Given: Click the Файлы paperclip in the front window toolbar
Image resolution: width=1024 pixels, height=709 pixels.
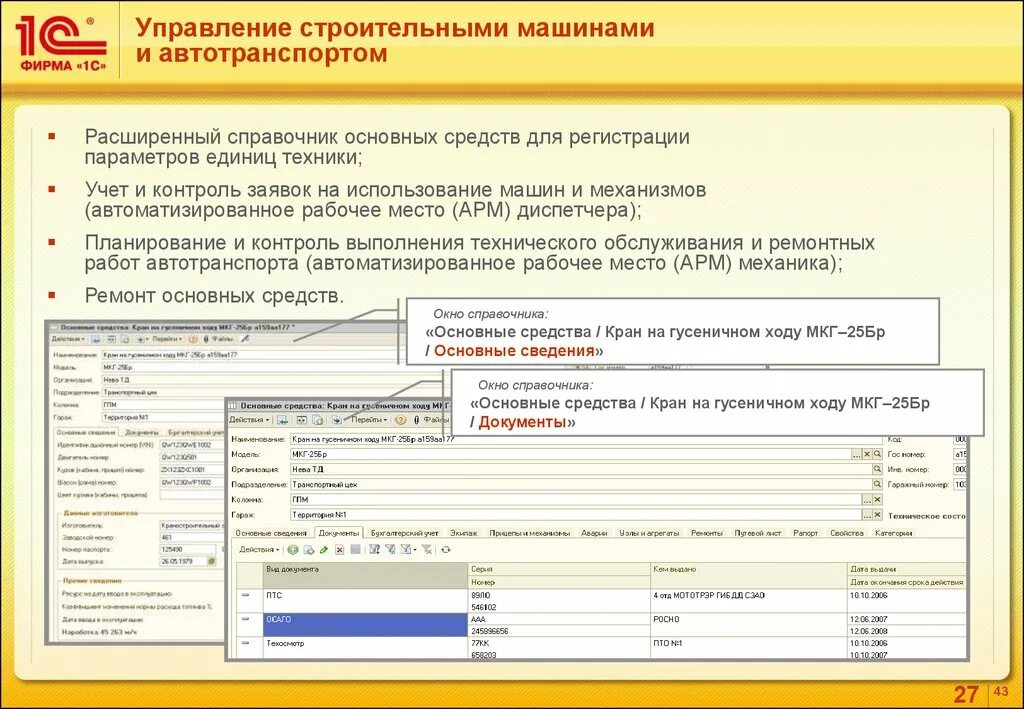Looking at the screenshot, I should [430, 420].
